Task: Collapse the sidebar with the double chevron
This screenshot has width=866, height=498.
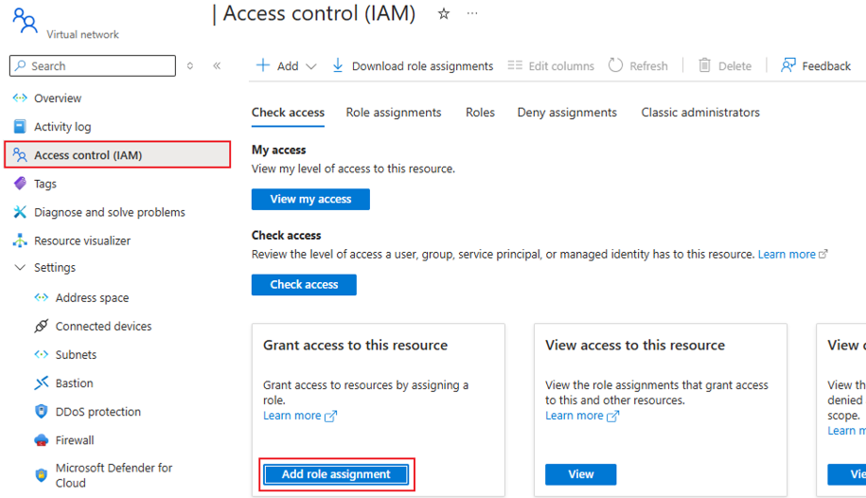Action: tap(217, 66)
